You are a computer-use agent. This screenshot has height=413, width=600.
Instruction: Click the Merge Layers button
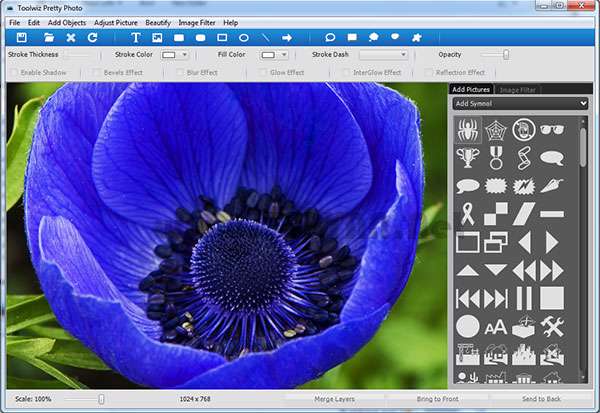pos(334,399)
